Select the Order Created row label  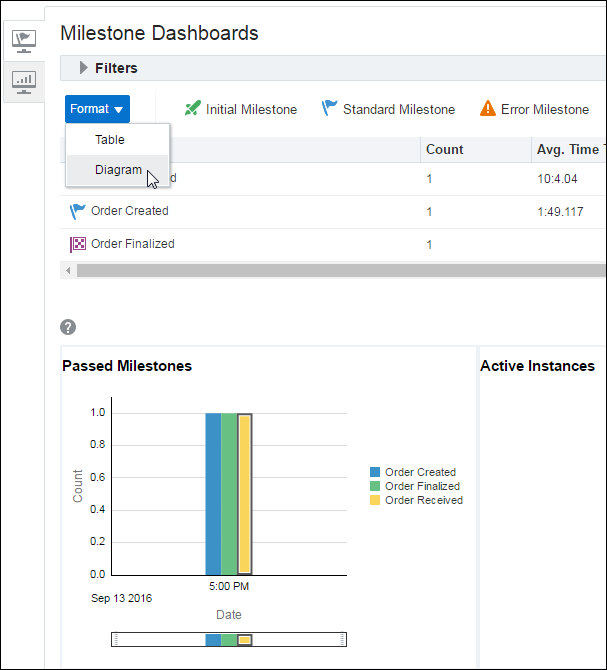[x=129, y=211]
